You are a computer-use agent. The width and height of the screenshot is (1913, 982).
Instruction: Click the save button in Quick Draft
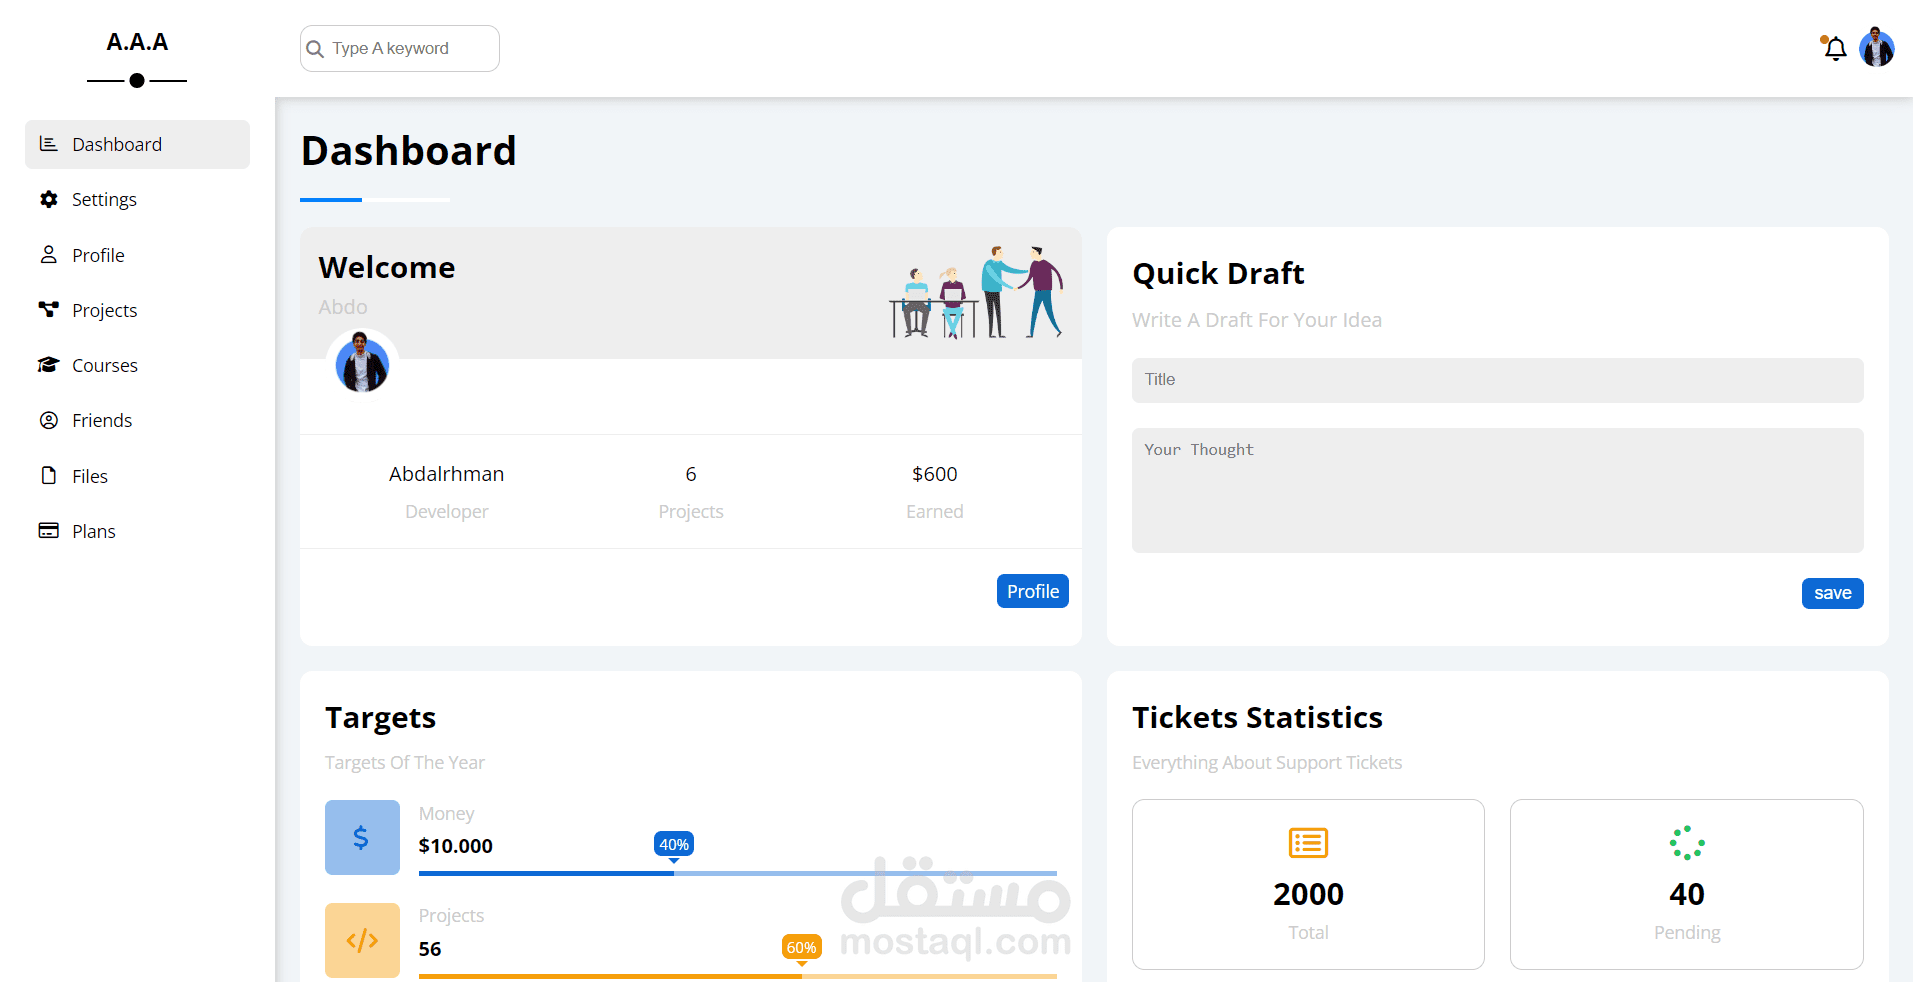coord(1832,593)
